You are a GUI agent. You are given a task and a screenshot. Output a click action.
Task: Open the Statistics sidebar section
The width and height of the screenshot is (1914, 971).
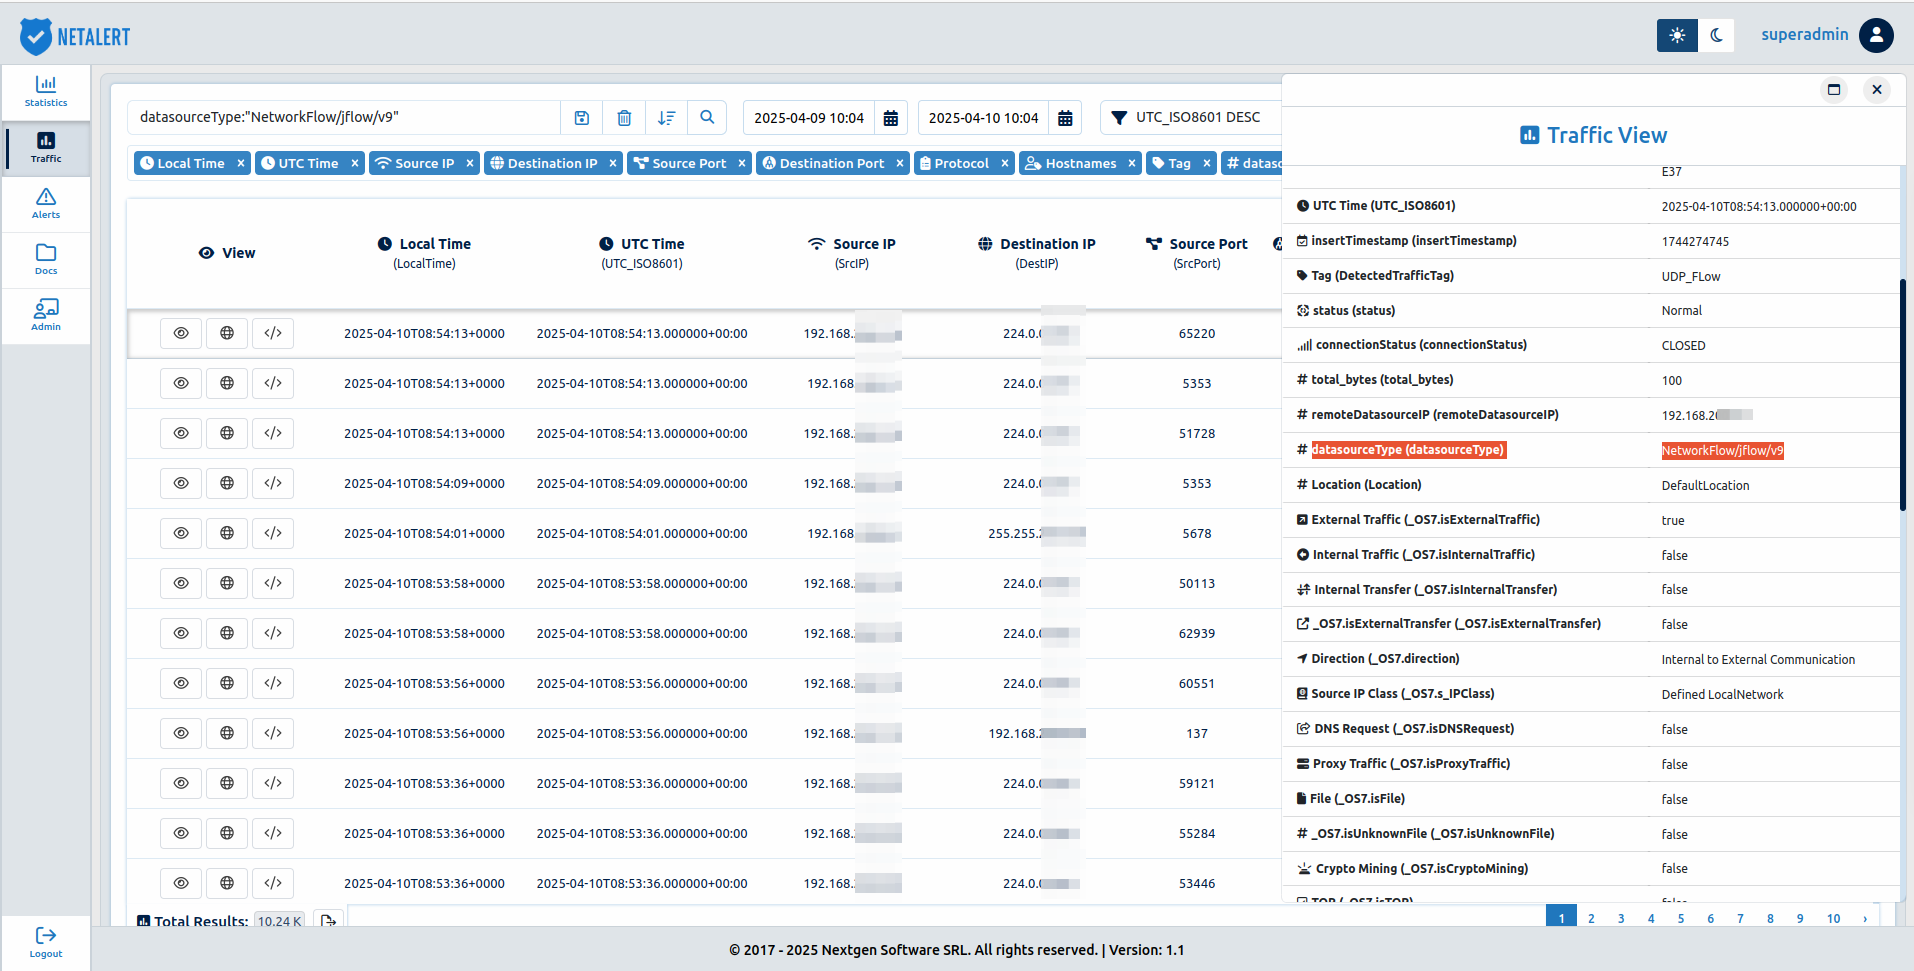(x=46, y=92)
